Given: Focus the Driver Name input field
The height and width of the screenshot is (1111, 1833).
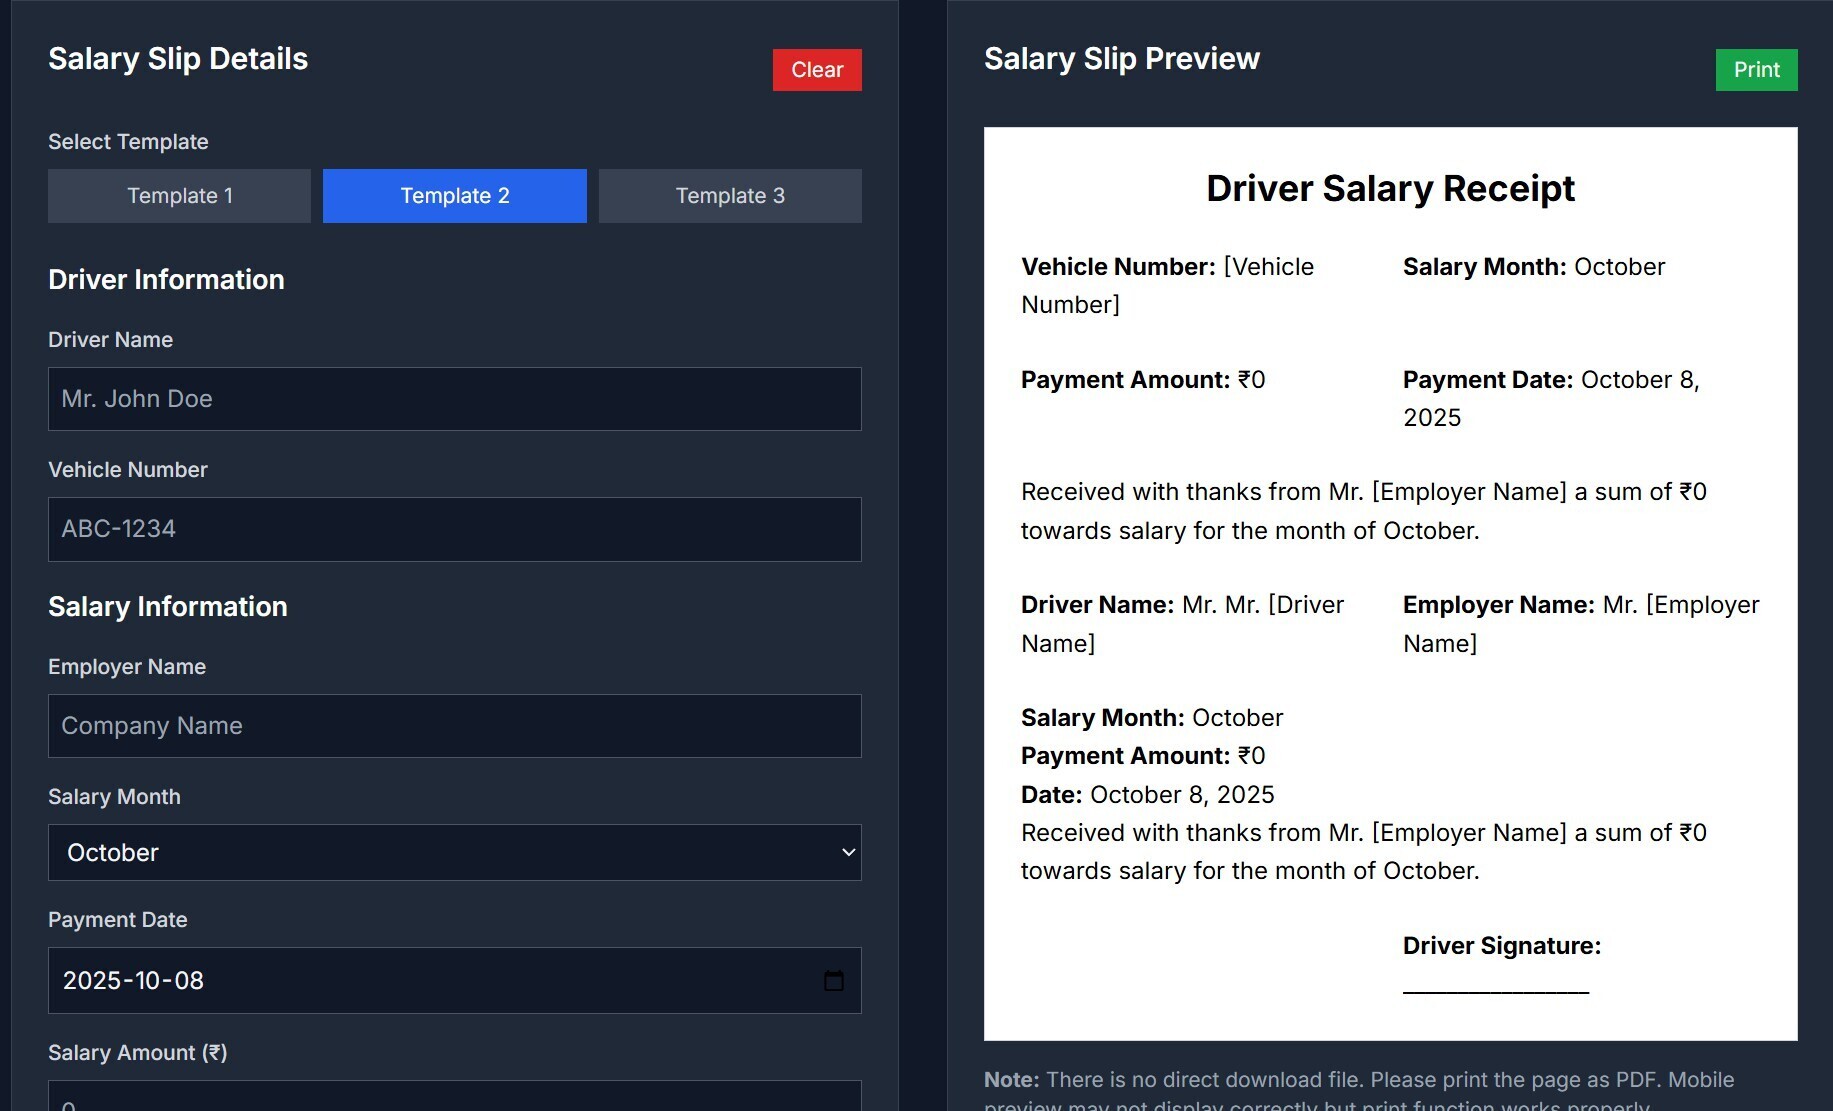Looking at the screenshot, I should tap(454, 399).
